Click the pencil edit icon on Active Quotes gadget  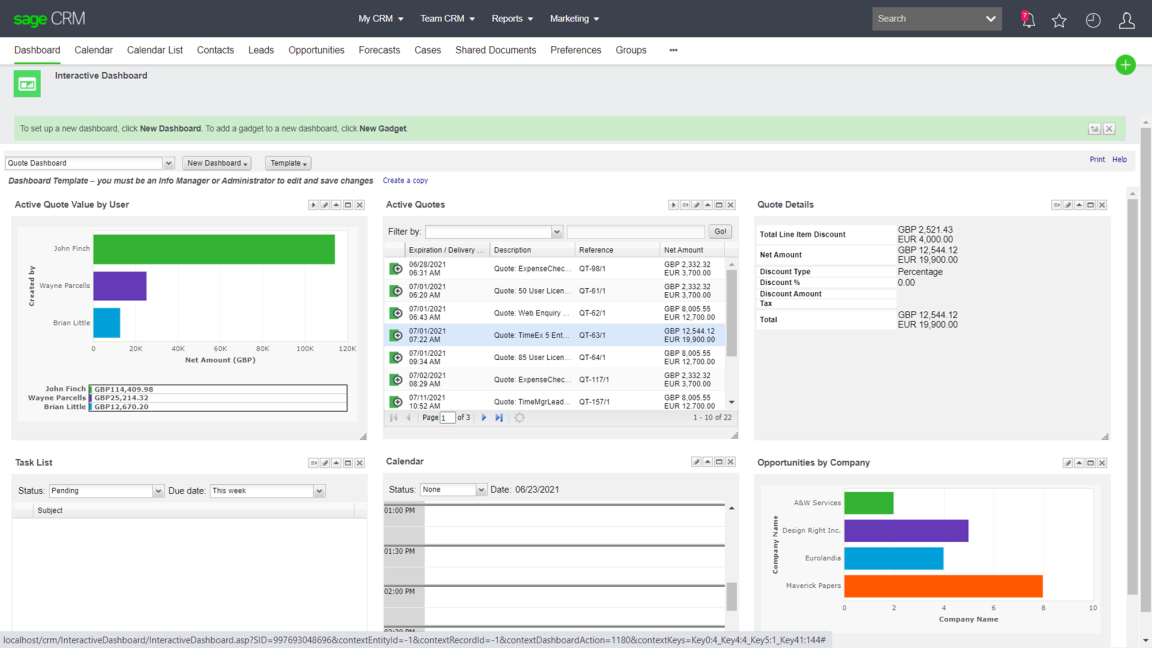[697, 205]
